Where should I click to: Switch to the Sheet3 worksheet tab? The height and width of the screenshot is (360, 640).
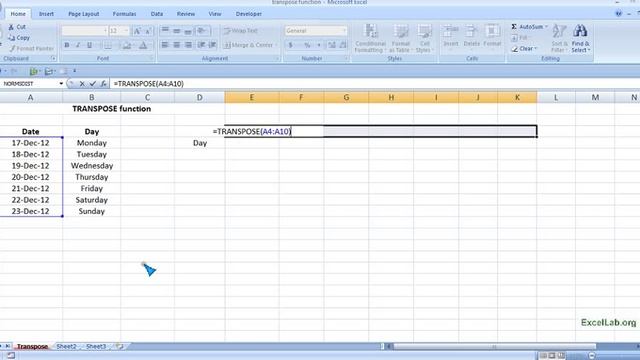point(96,346)
